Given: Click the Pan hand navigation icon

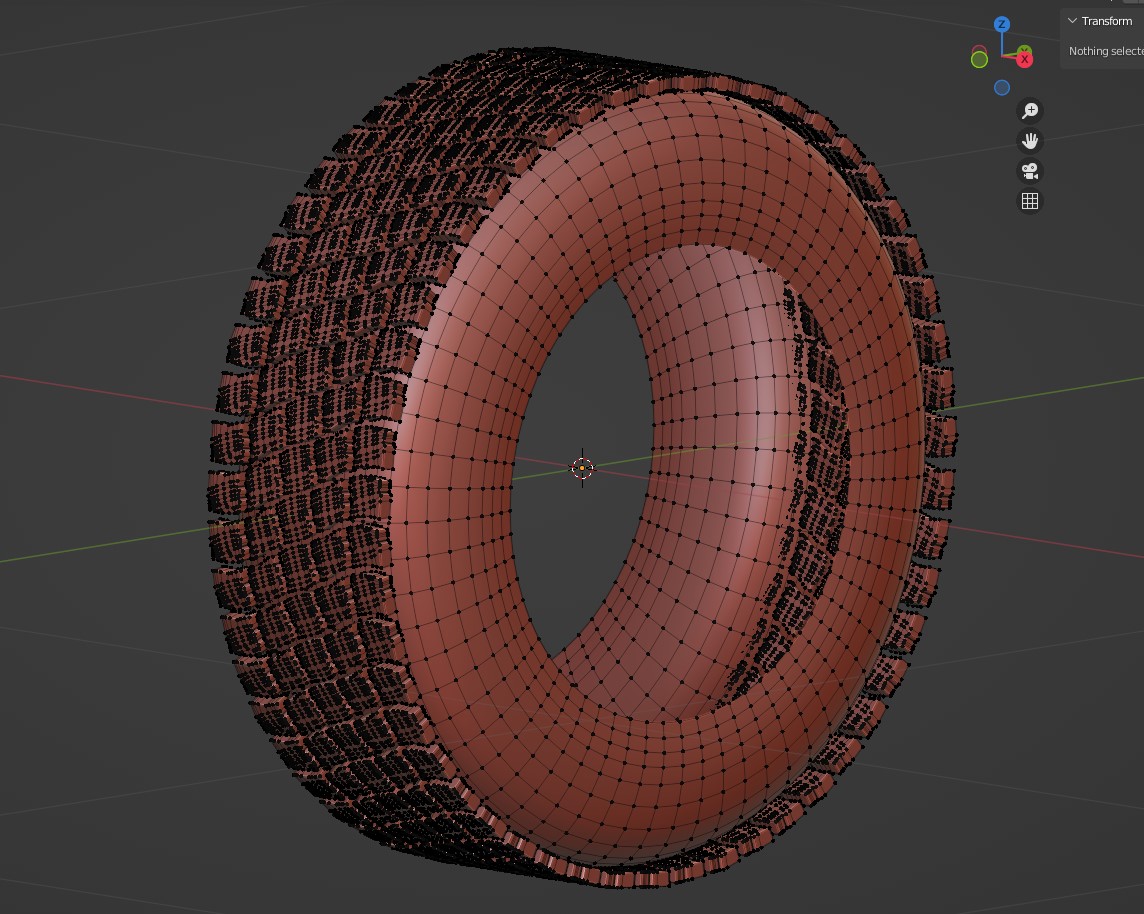Looking at the screenshot, I should click(x=1029, y=141).
